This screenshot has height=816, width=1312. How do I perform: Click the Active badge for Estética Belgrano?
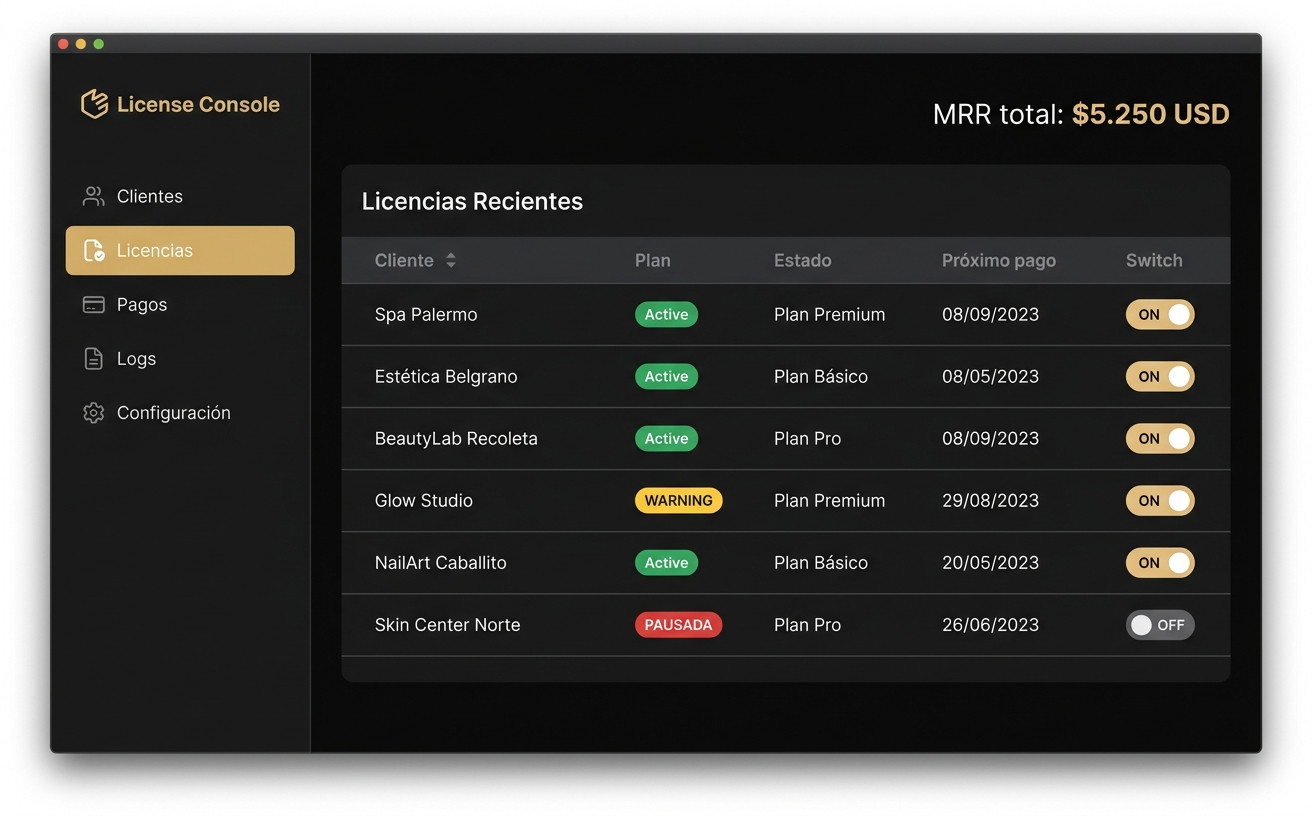(x=666, y=376)
